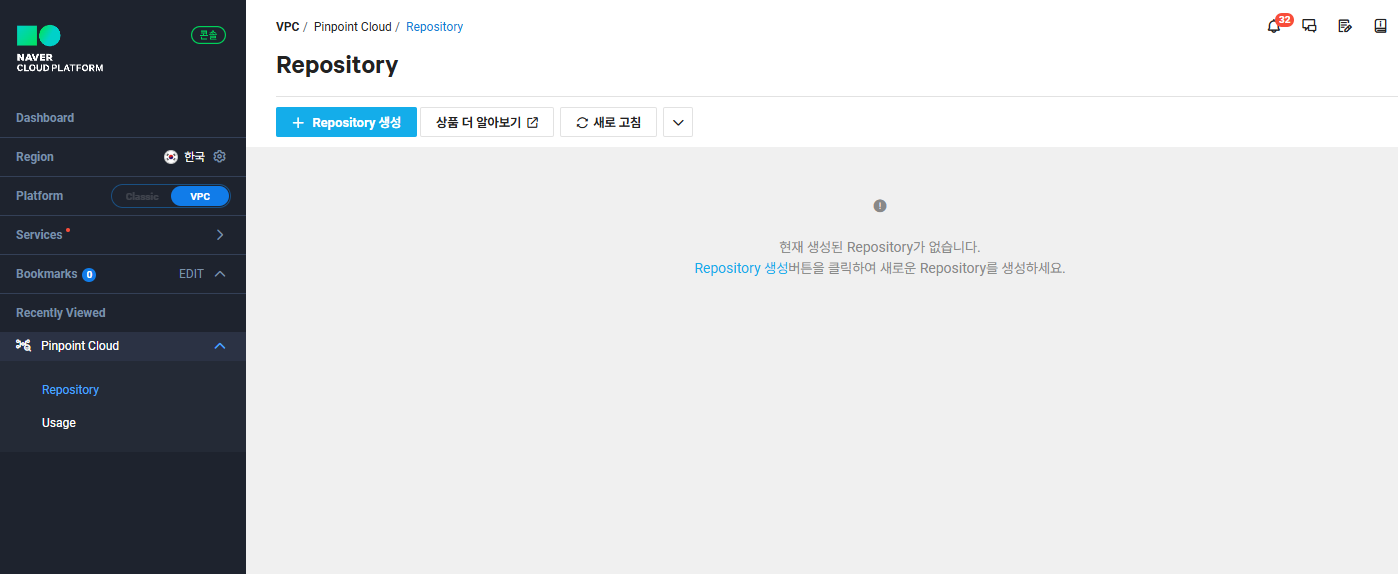The width and height of the screenshot is (1398, 574).
Task: Open the chat support icon
Action: click(1309, 27)
